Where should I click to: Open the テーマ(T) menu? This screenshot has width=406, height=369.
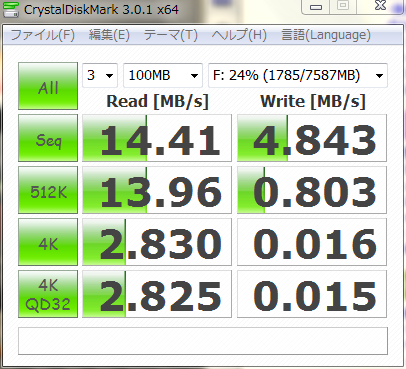point(171,35)
